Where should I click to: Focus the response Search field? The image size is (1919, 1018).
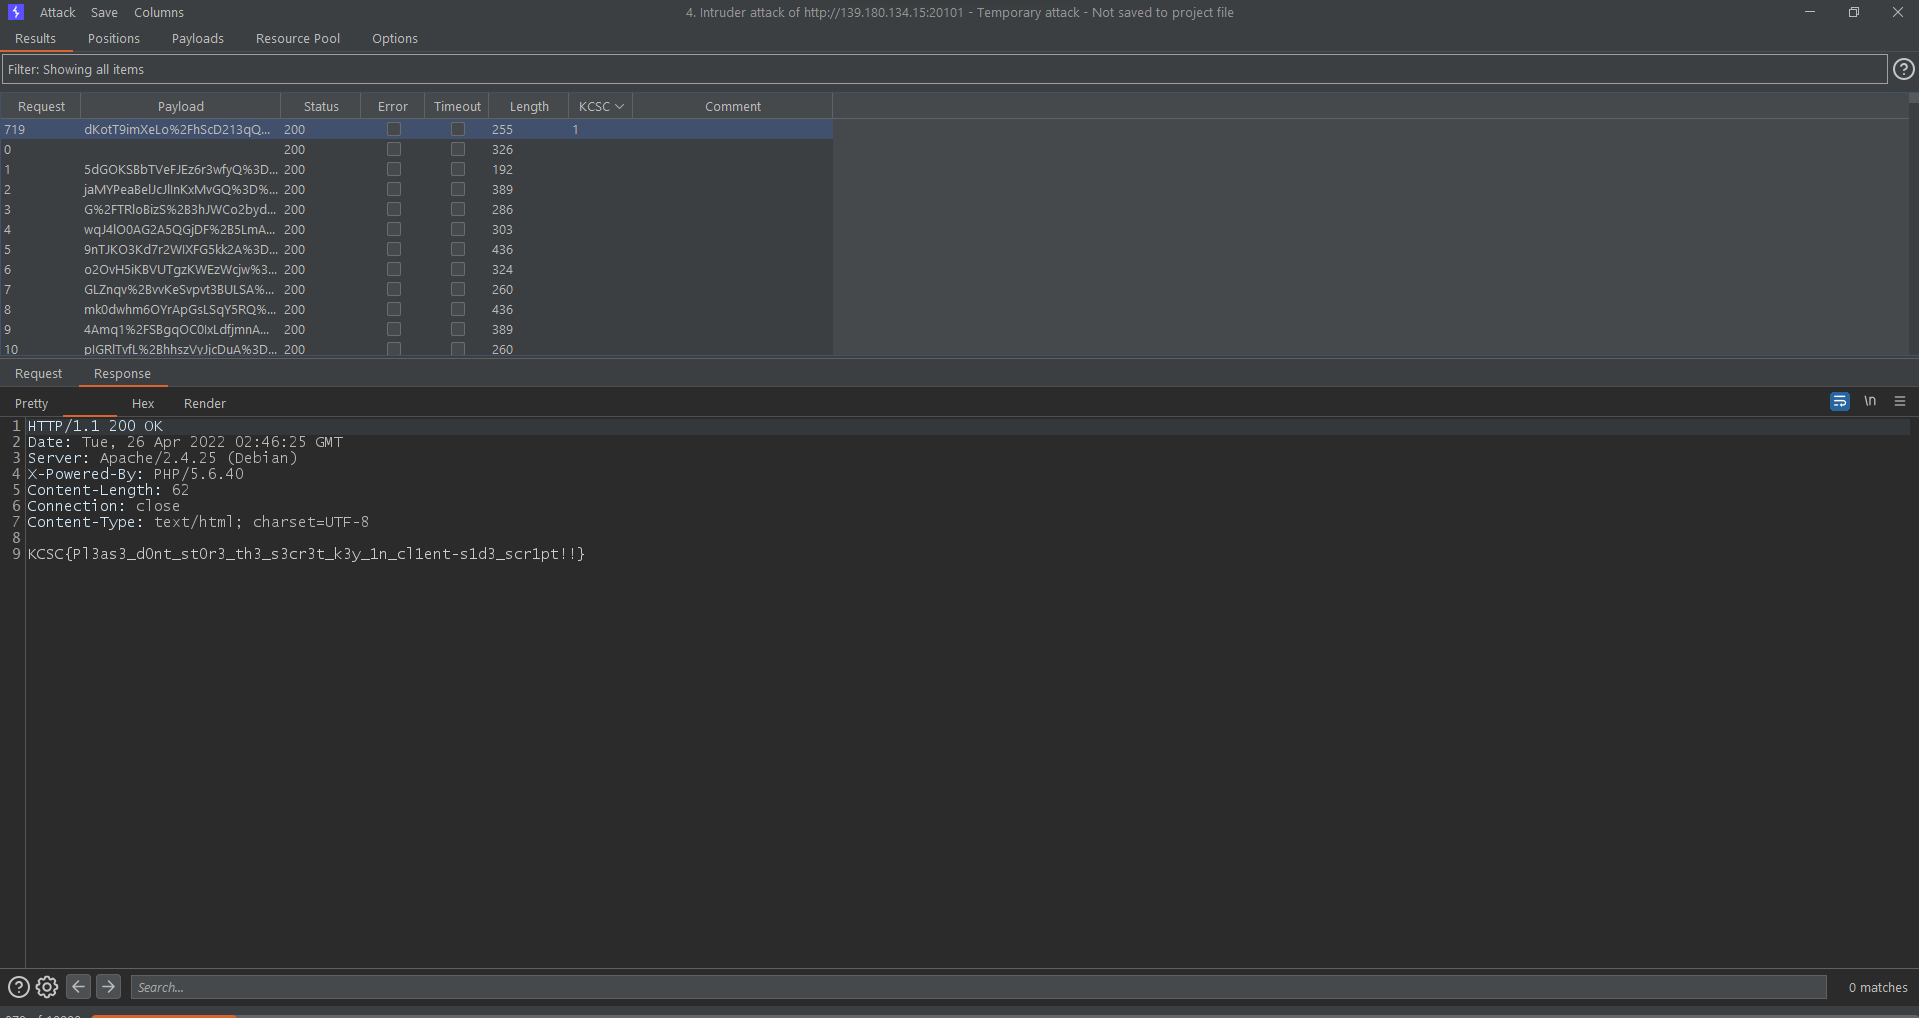(x=978, y=987)
